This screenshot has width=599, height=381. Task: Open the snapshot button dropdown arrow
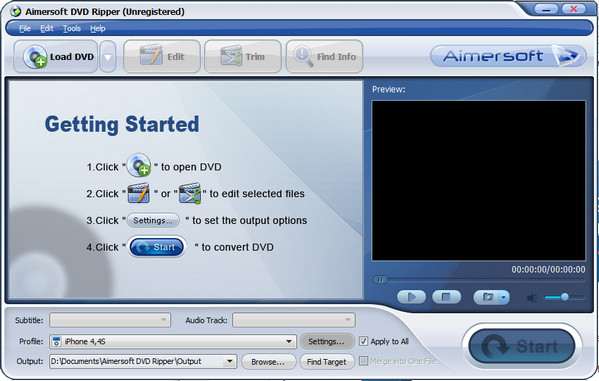504,297
